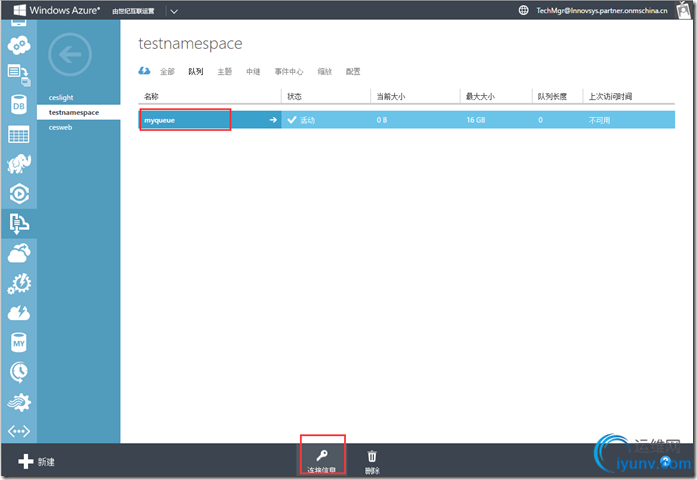697x480 pixels.
Task: Switch to the 主题 tab
Action: (x=224, y=72)
